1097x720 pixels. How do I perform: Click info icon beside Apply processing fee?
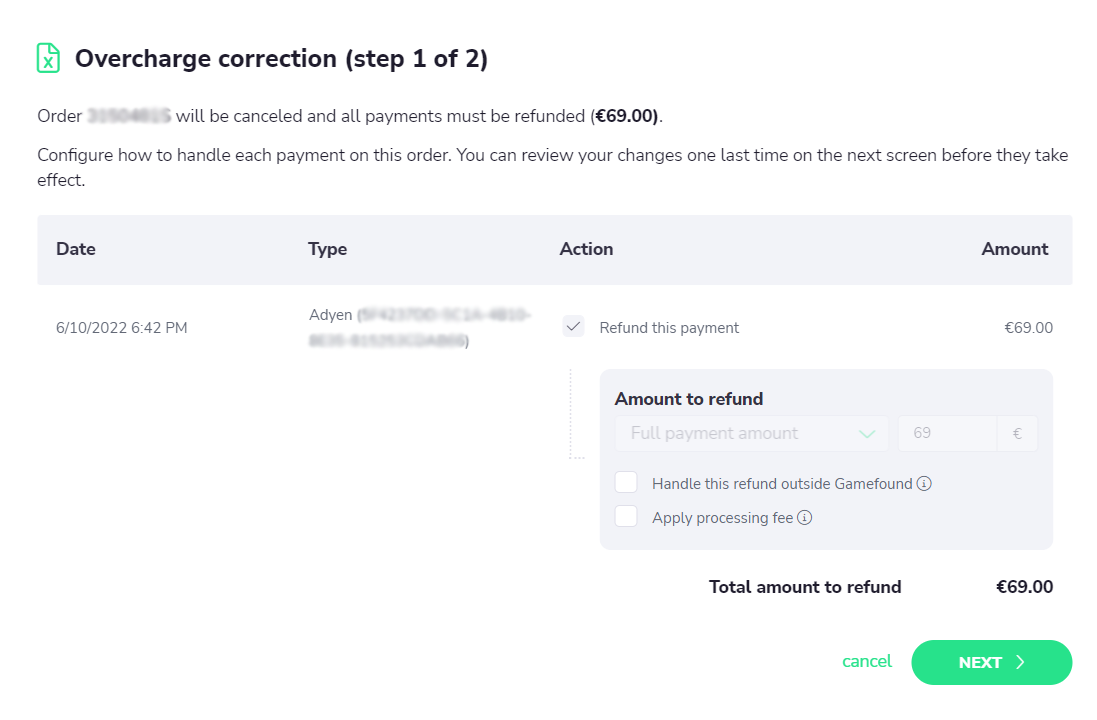click(x=804, y=518)
